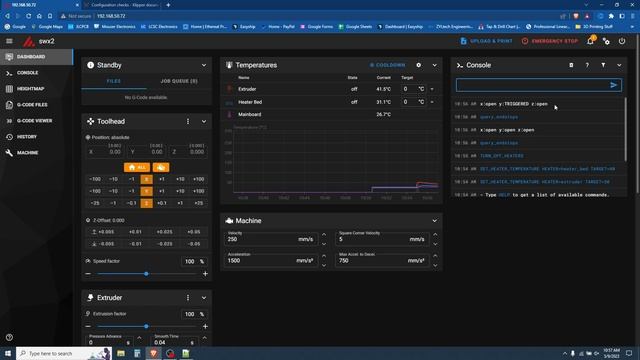This screenshot has height=360, width=640.
Task: Collapse the Temperatures panel
Action: point(434,65)
